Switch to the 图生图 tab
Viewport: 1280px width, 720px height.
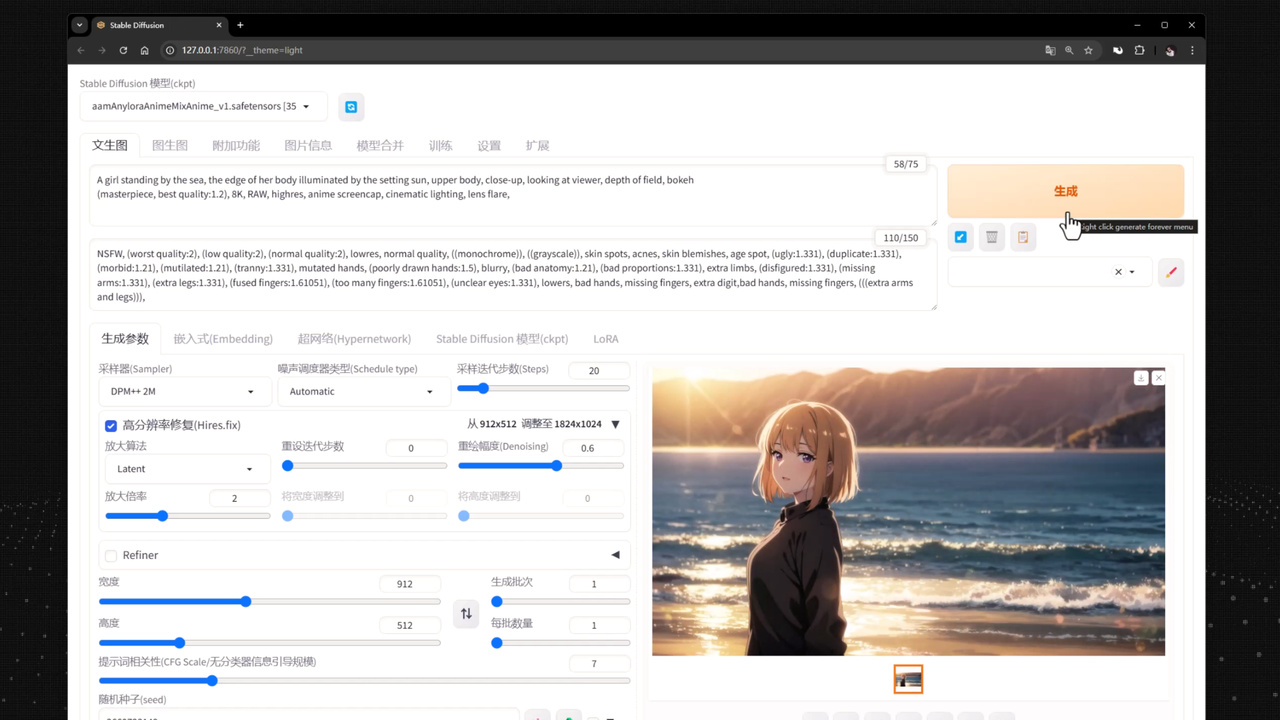(x=170, y=146)
